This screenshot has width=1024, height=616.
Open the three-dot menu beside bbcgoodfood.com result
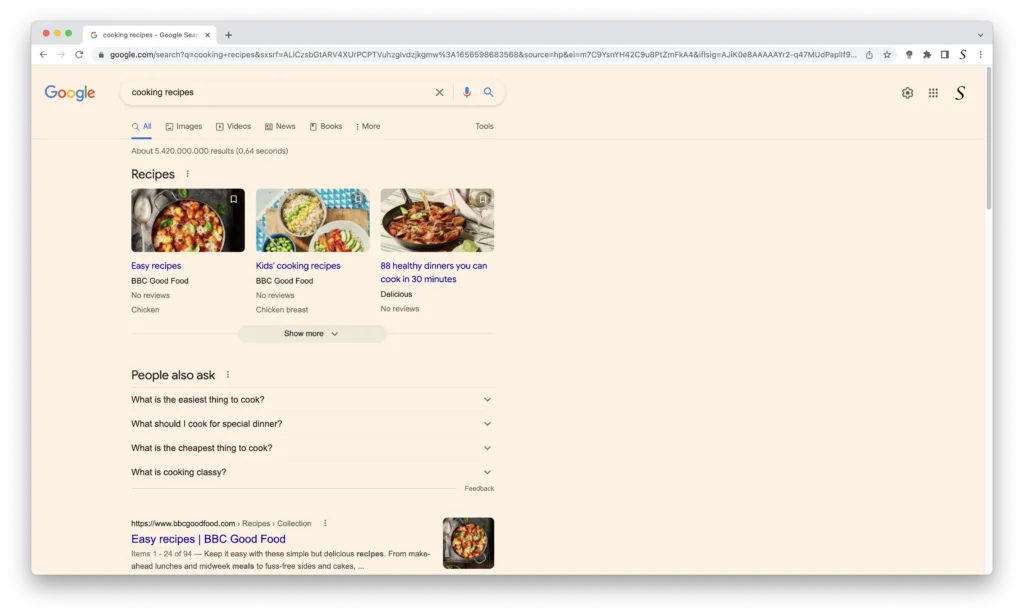point(325,524)
